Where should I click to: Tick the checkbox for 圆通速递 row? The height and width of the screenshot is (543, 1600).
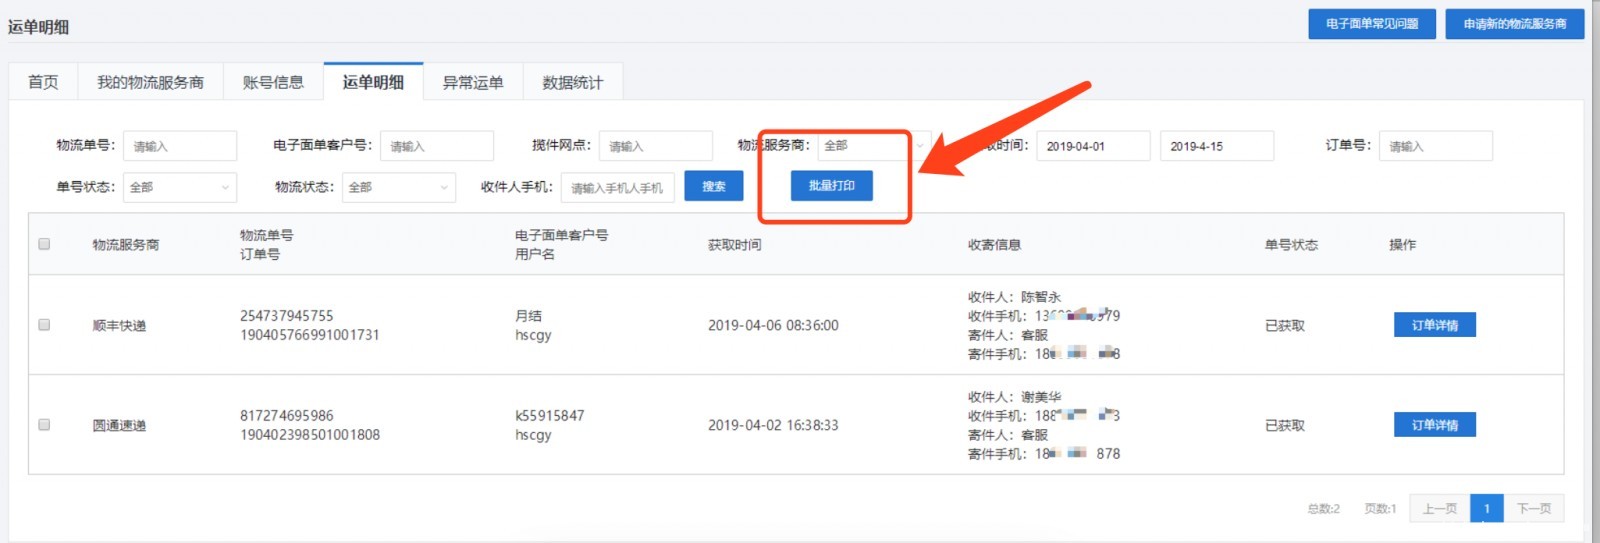click(44, 425)
